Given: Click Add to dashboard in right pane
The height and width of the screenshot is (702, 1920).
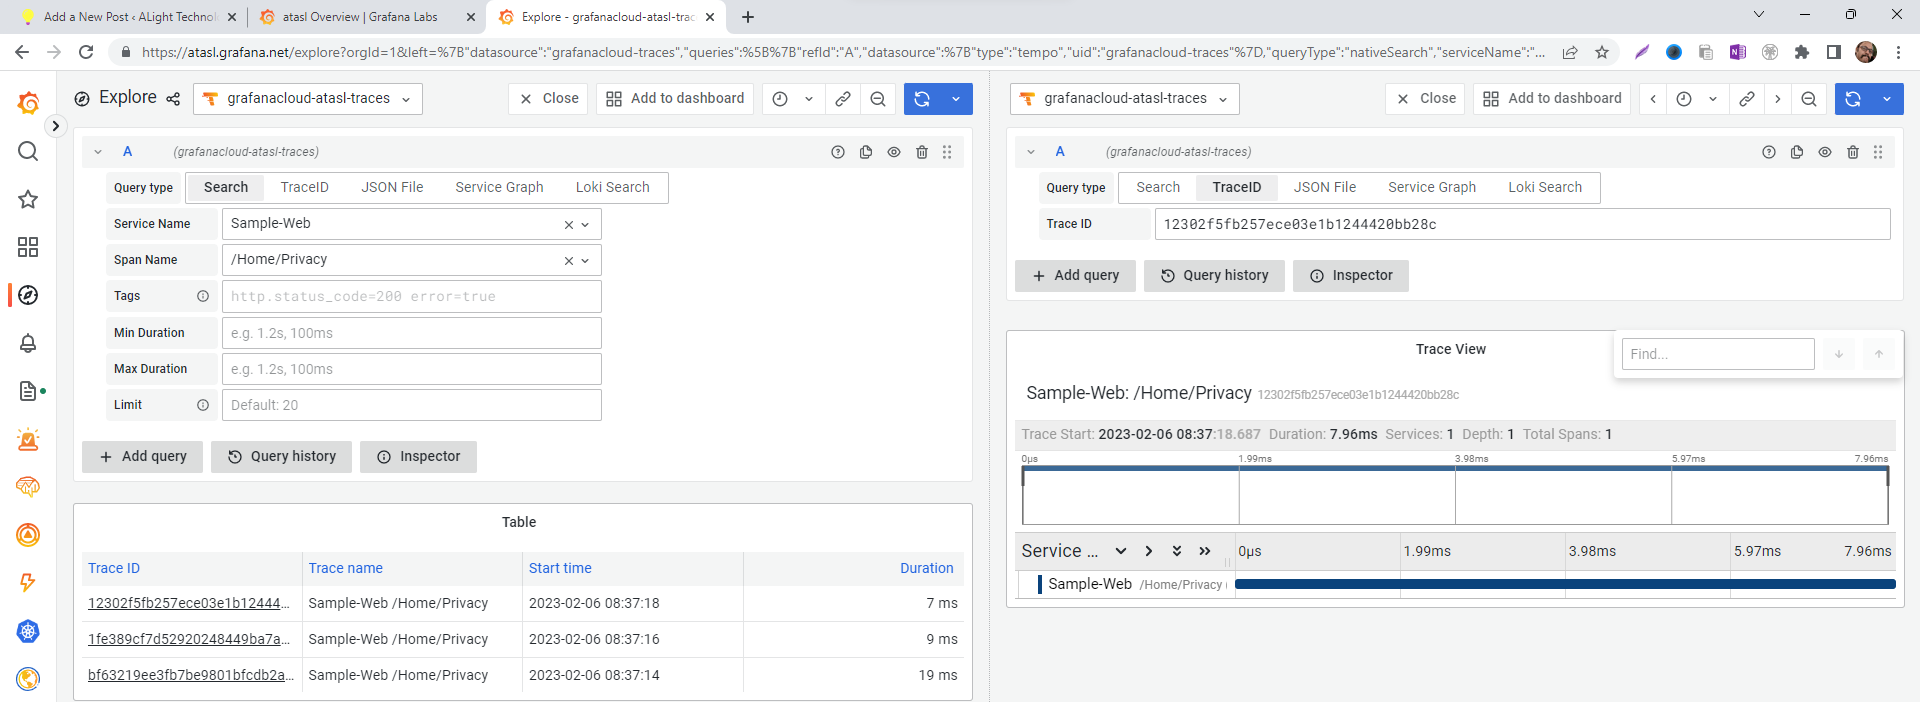Looking at the screenshot, I should click(1552, 99).
